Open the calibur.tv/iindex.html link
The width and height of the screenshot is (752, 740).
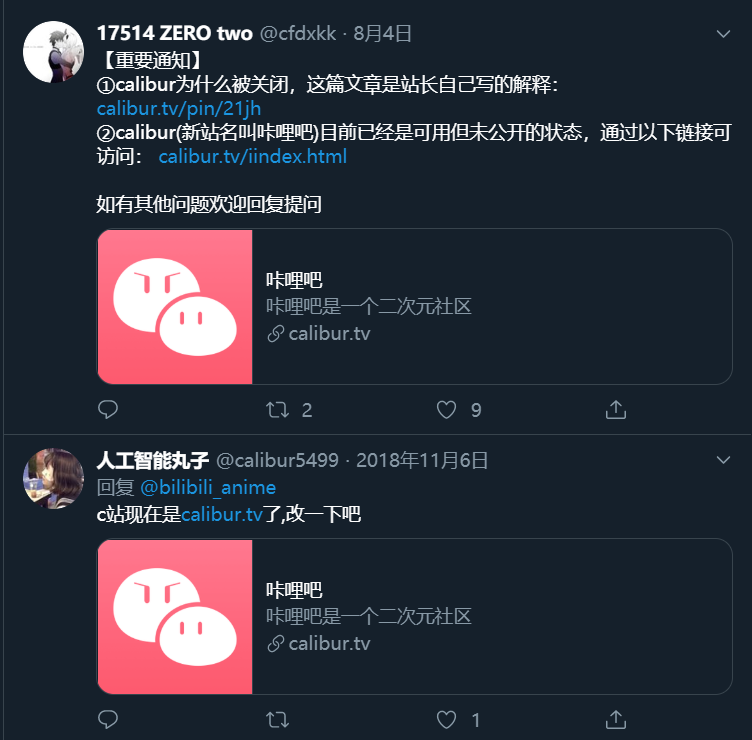[x=253, y=156]
